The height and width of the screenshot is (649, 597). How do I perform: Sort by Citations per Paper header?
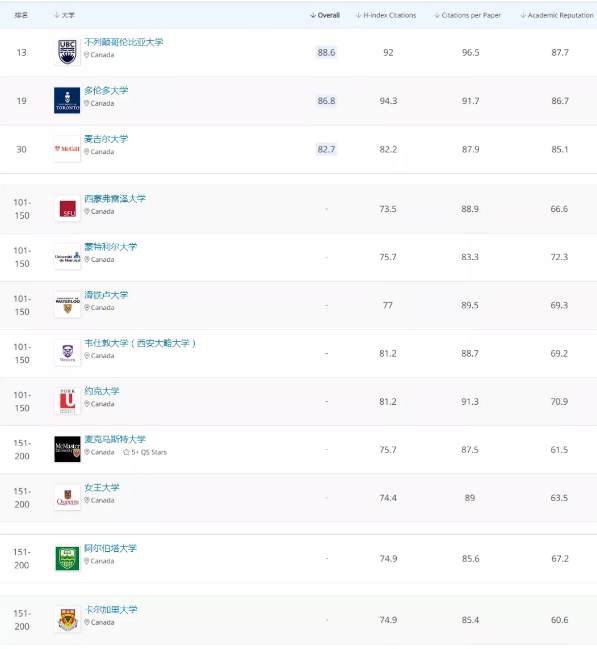point(467,15)
